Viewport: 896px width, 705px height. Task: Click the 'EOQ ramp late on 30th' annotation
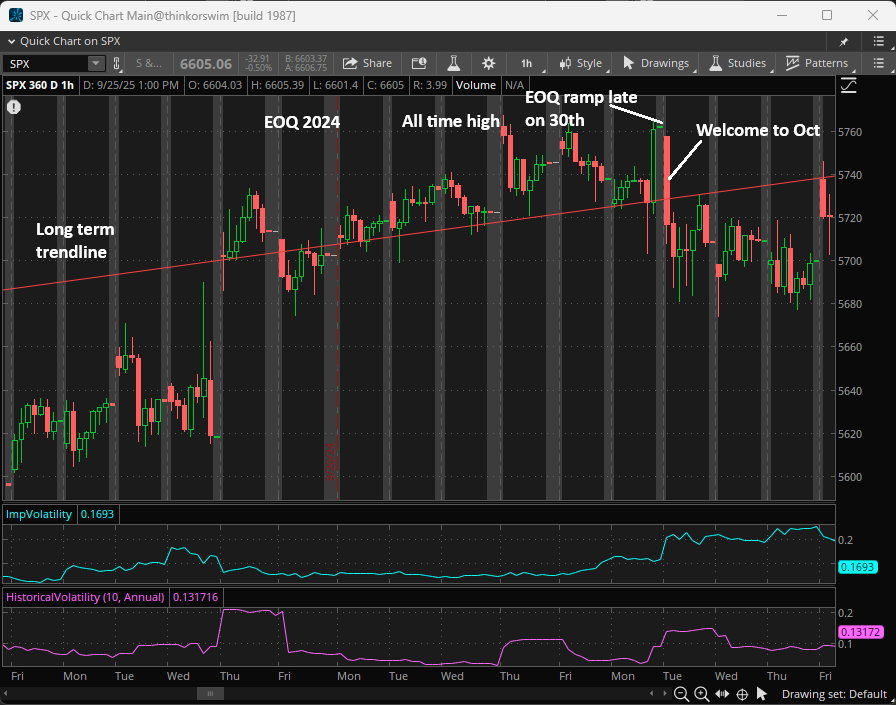point(581,109)
